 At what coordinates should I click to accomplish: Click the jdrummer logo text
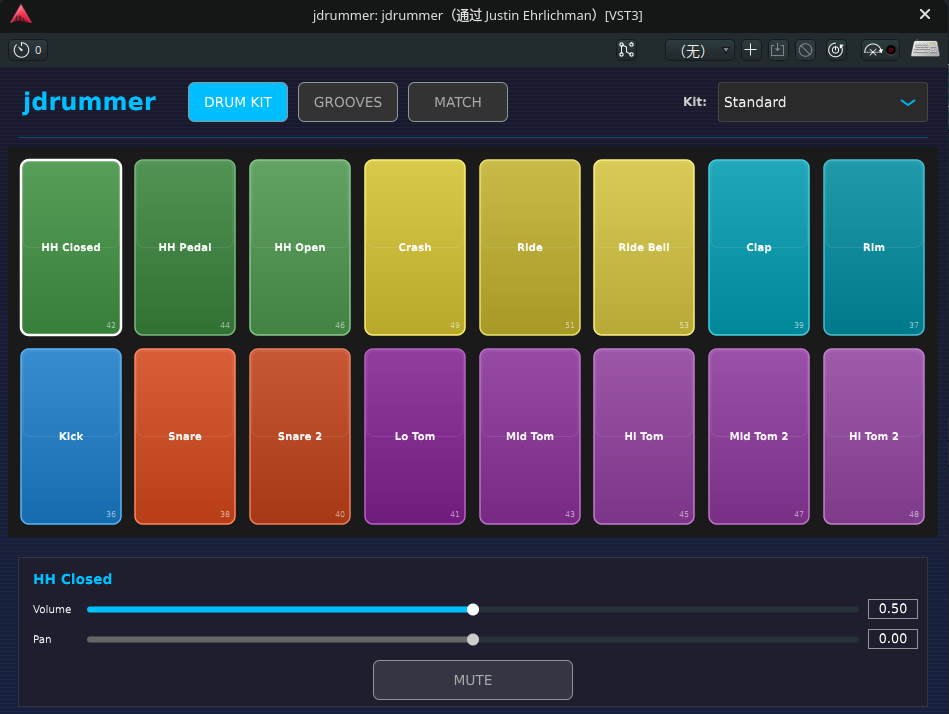89,102
